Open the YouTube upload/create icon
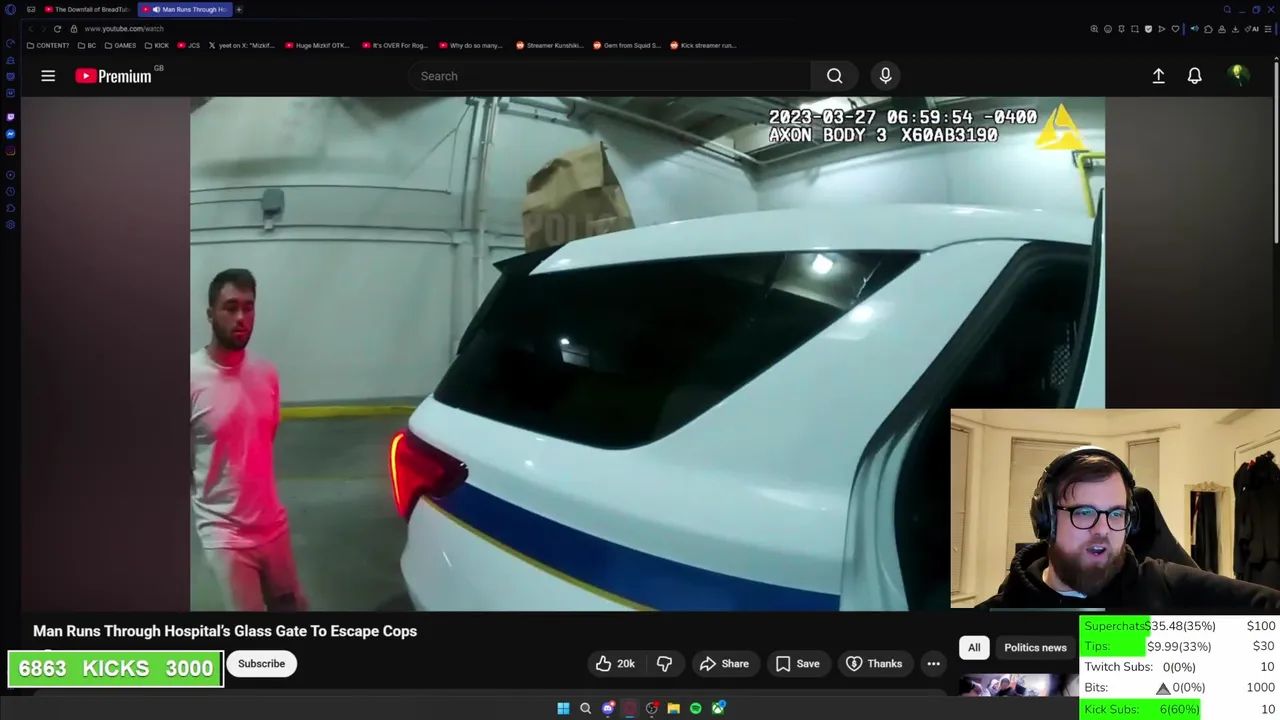 (x=1158, y=76)
